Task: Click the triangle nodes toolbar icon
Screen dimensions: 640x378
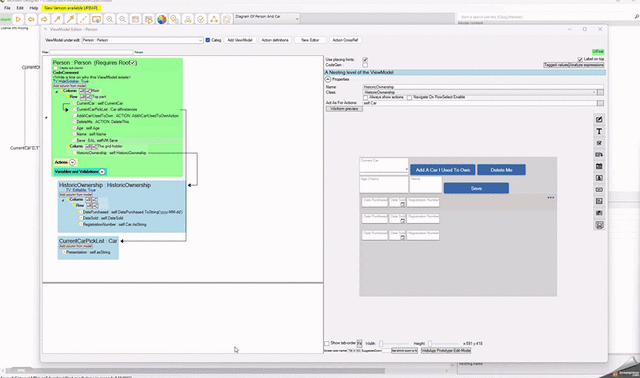Action: coord(214,19)
